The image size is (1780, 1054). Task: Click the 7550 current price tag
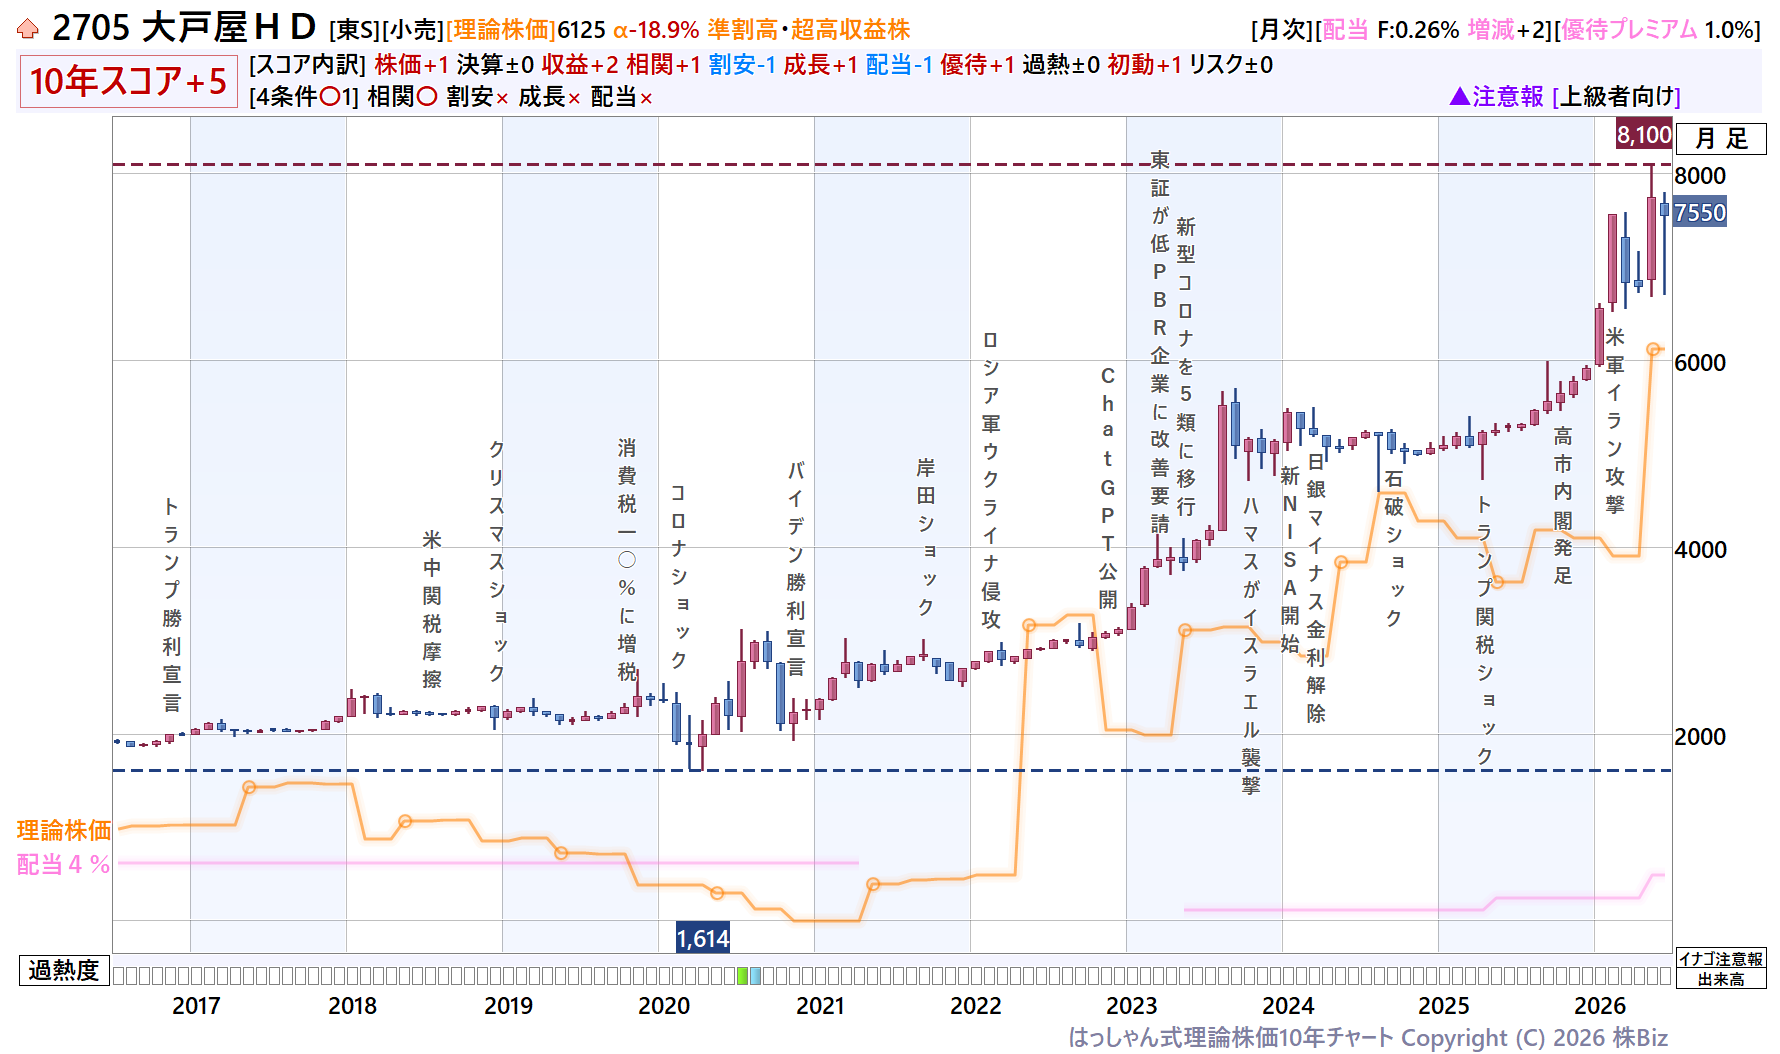1700,212
